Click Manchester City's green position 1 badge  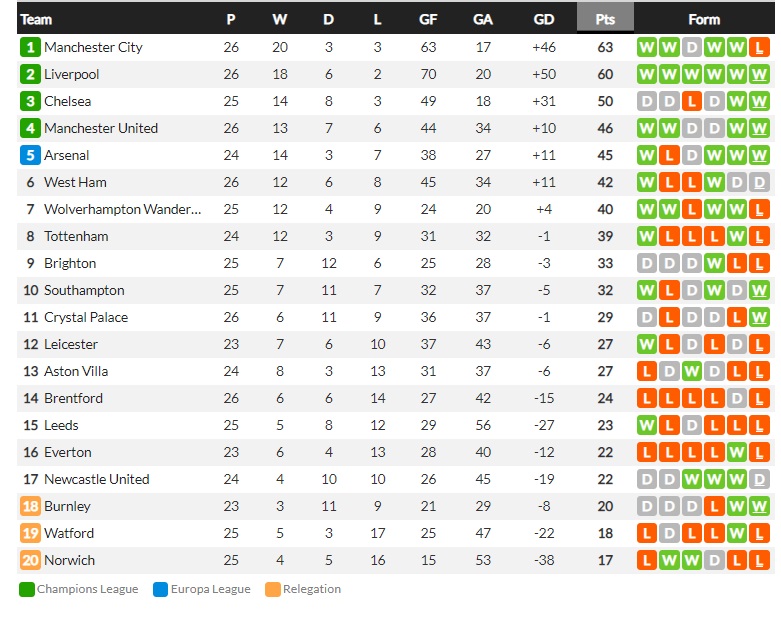click(30, 47)
